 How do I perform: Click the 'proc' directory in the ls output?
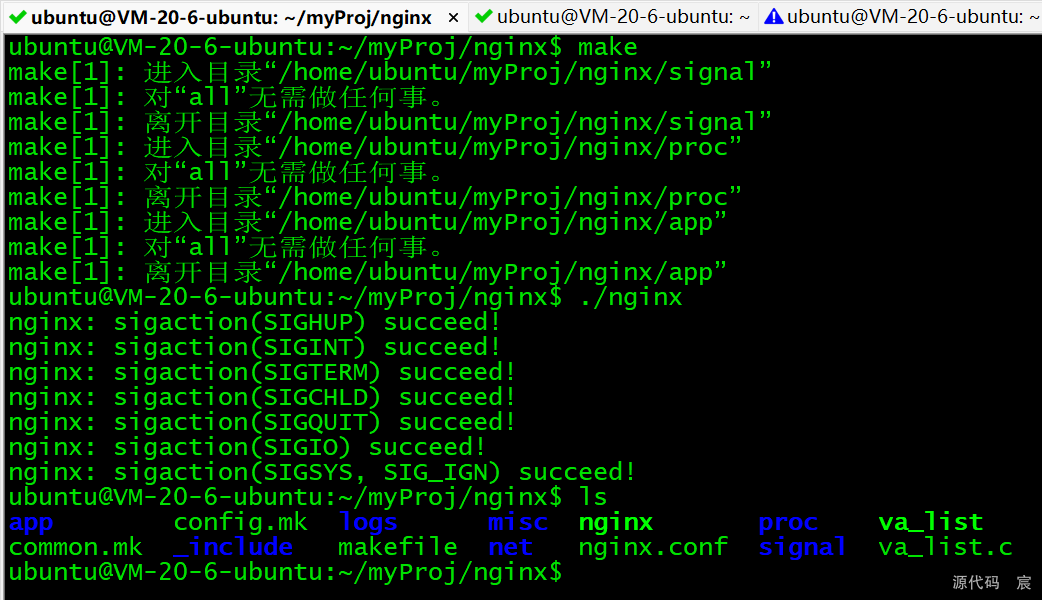tap(788, 523)
